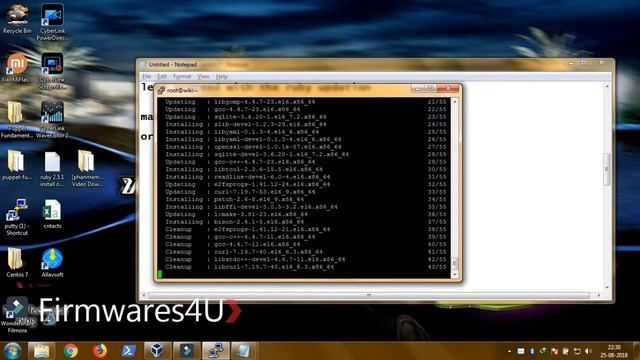Viewport: 640px width, 360px height.
Task: Click PuTTY scrollbar up arrow
Action: (x=455, y=101)
